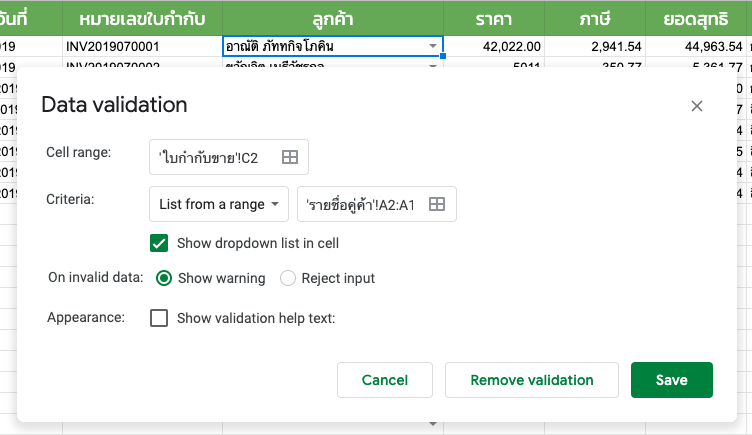Viewport: 752px width, 435px height.
Task: Select the ราคา column header
Action: point(494,19)
